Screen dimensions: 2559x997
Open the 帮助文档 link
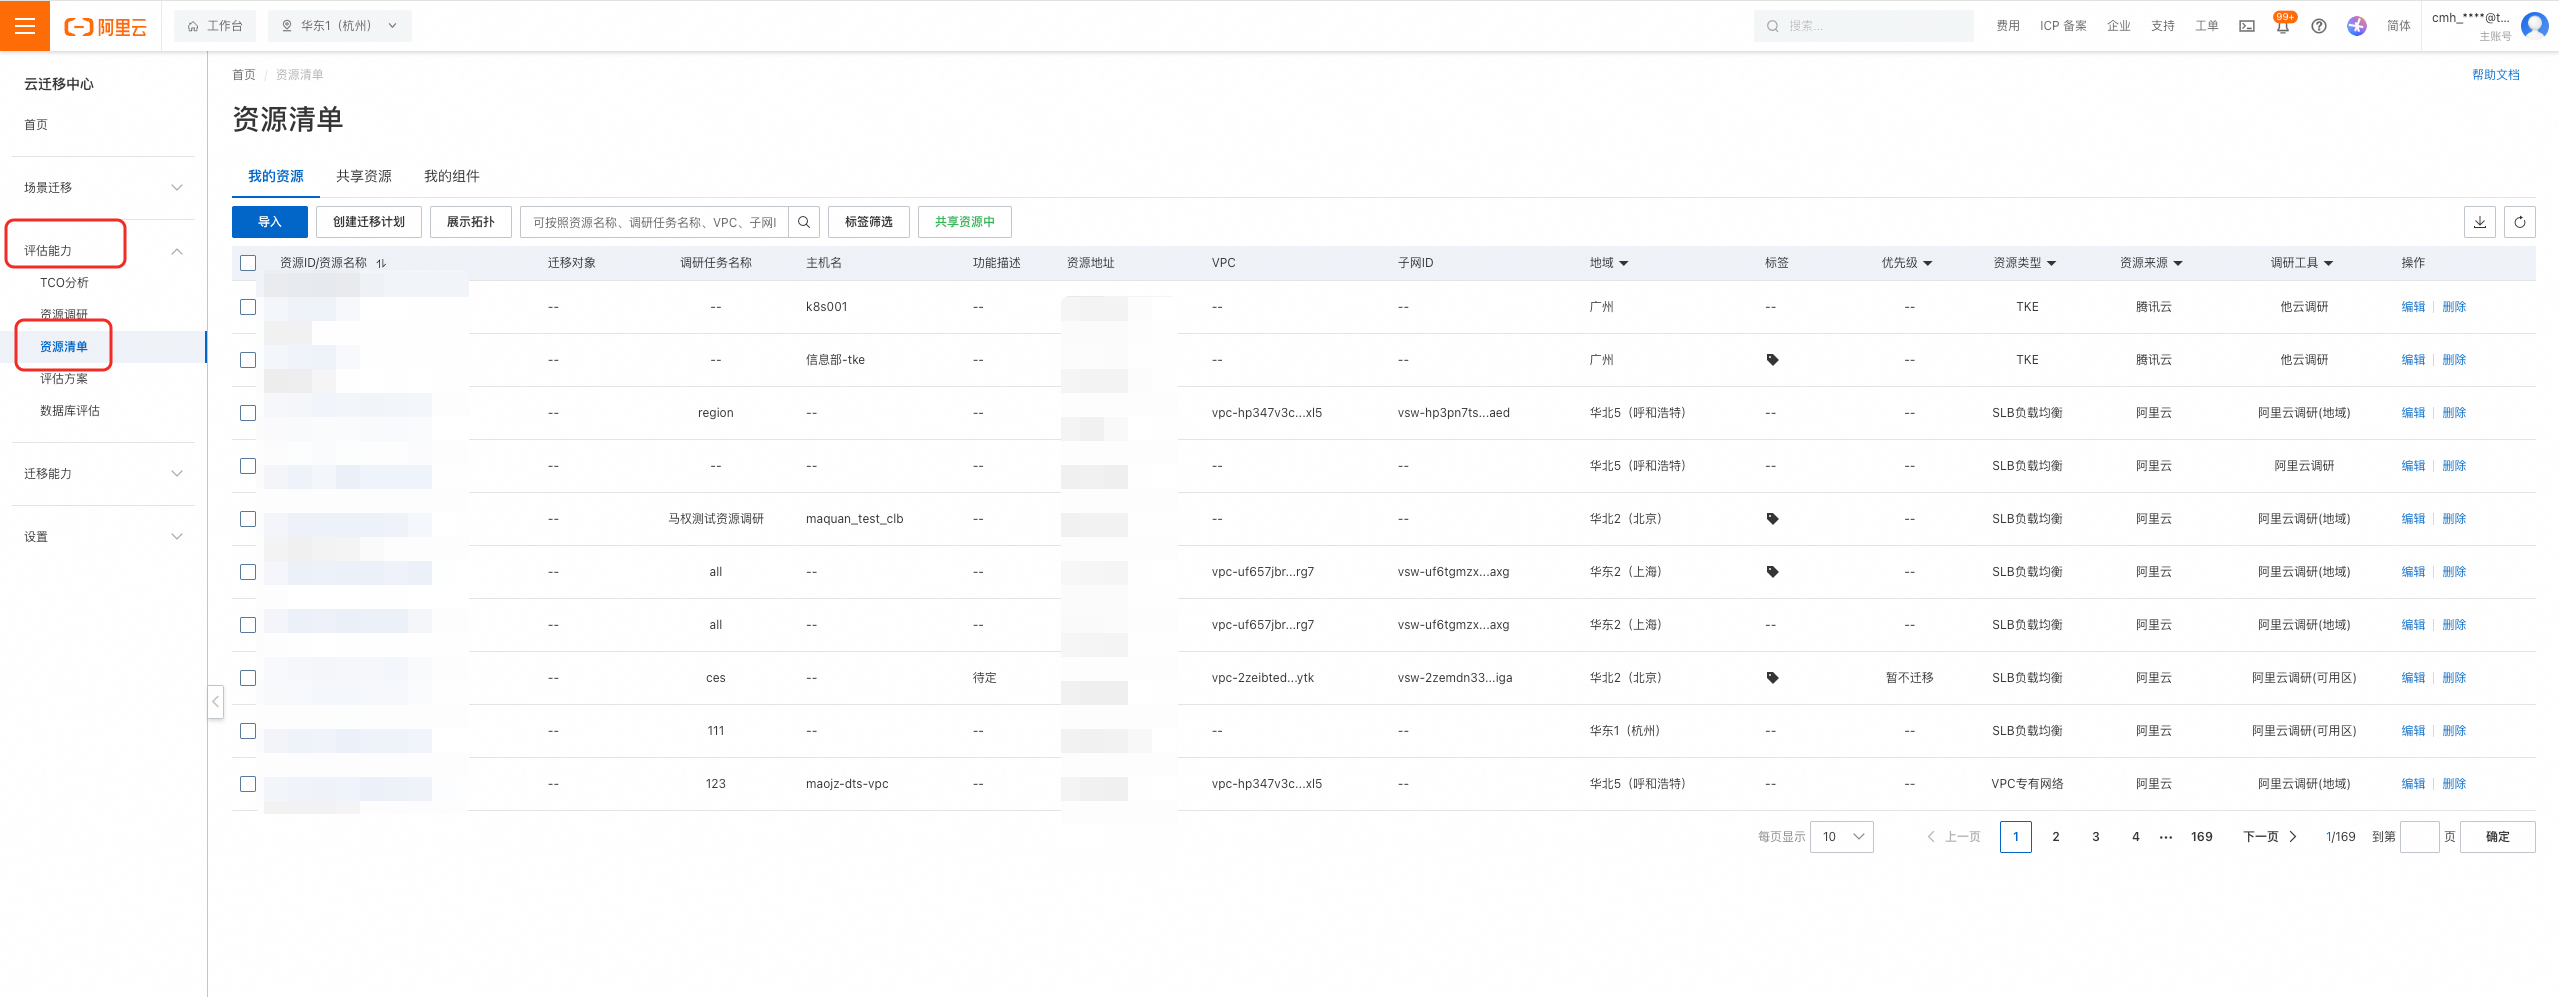coord(2496,75)
